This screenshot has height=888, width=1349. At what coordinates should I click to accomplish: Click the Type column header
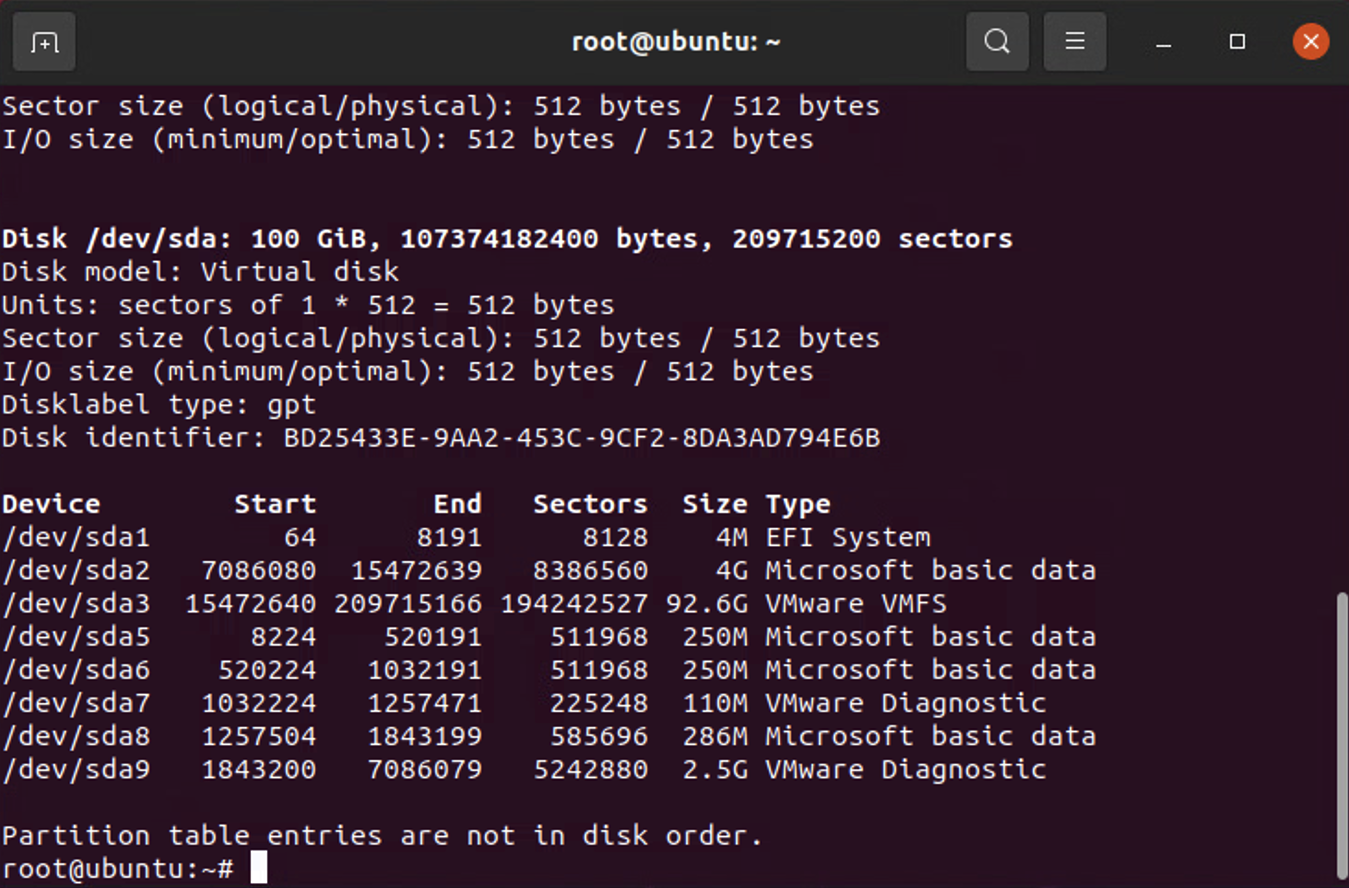(x=798, y=504)
